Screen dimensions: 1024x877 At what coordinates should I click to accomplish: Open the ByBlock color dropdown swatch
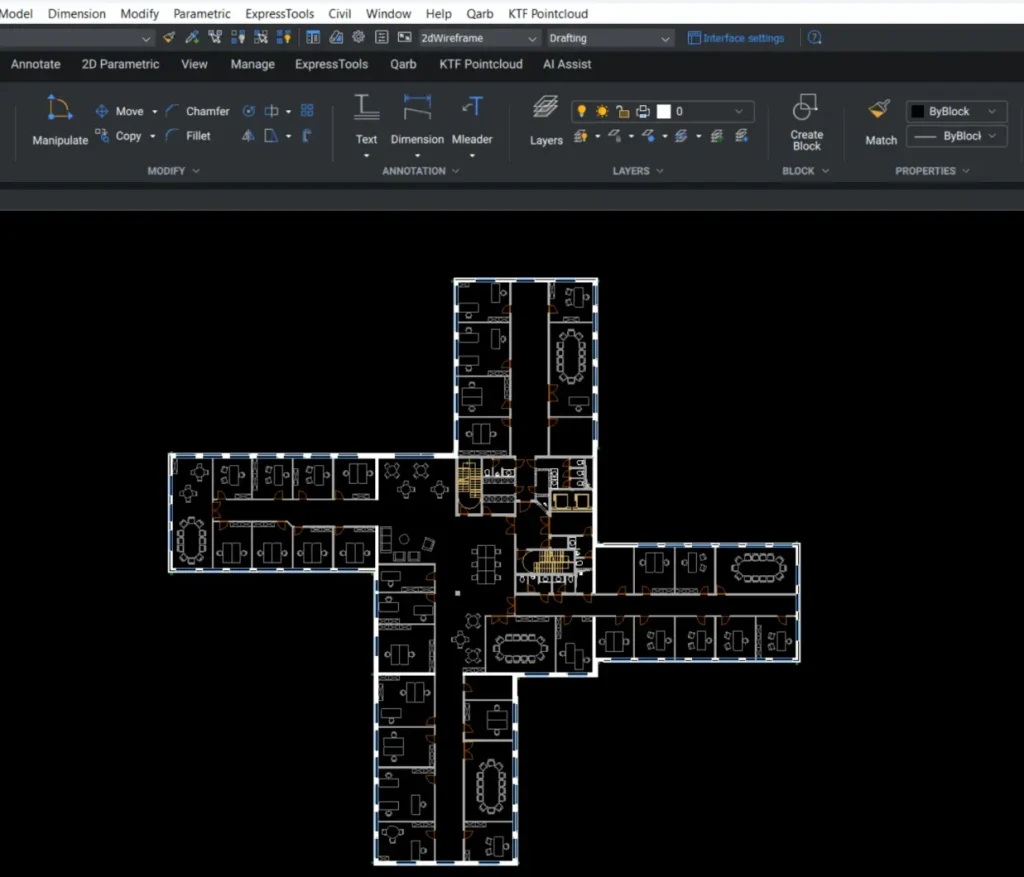coord(956,111)
